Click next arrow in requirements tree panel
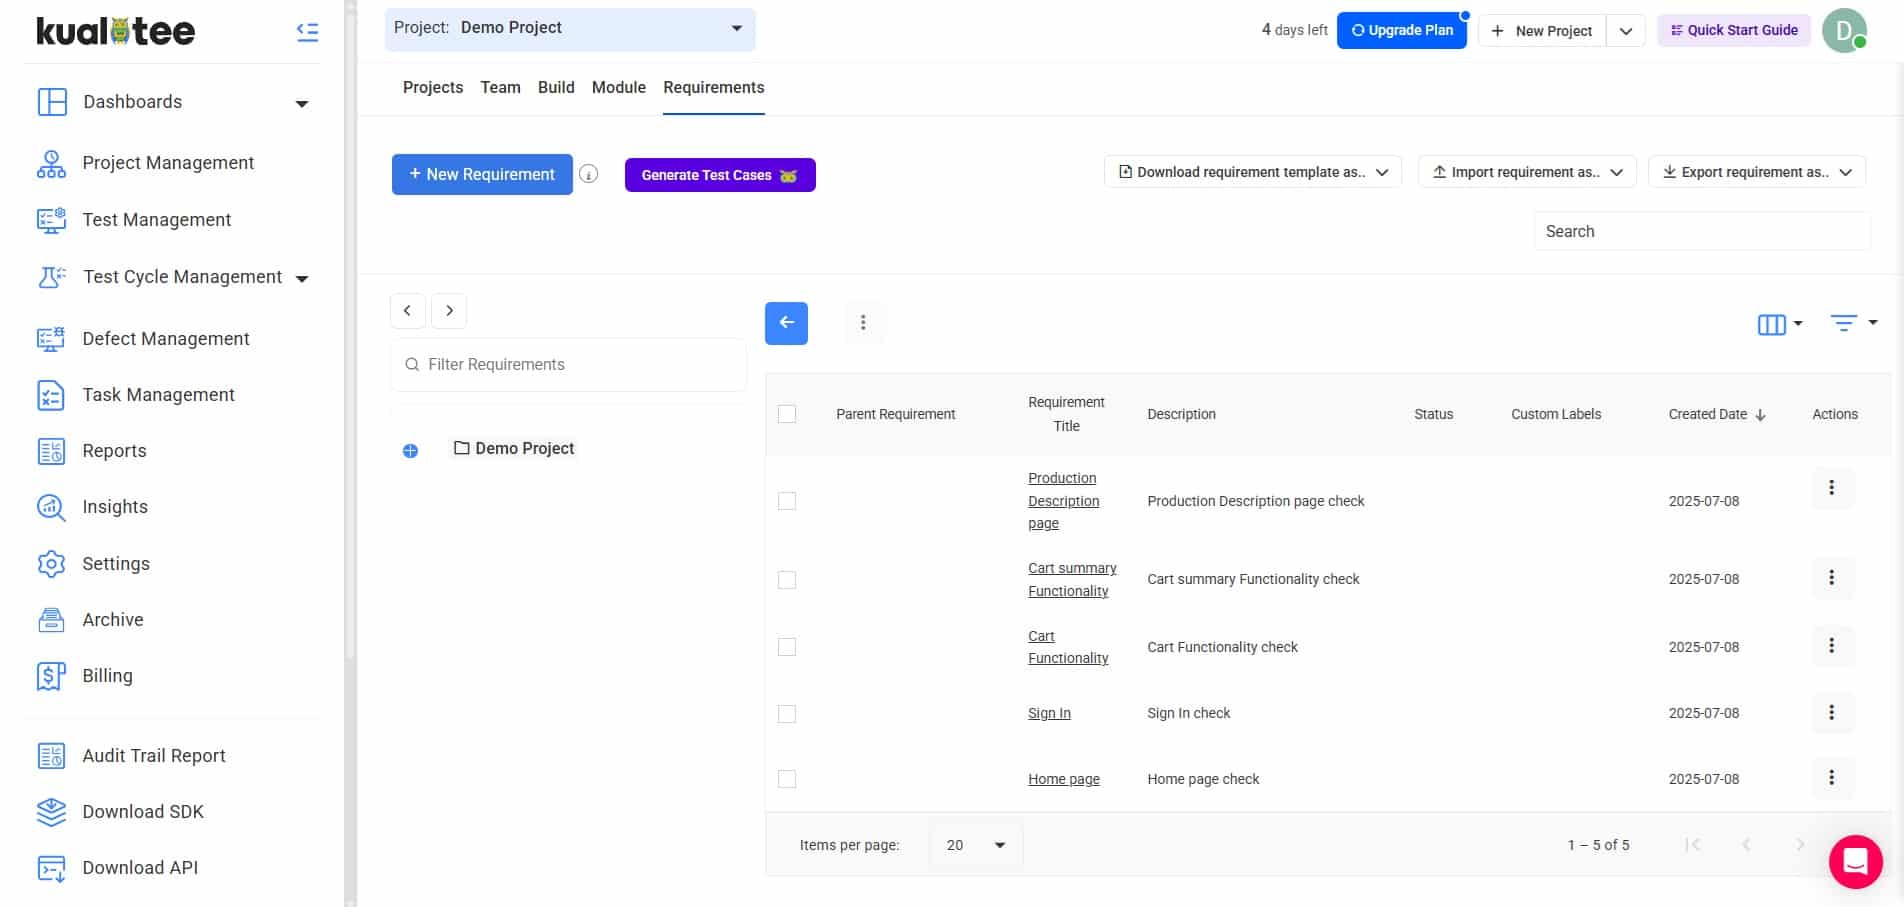1904x907 pixels. (449, 311)
